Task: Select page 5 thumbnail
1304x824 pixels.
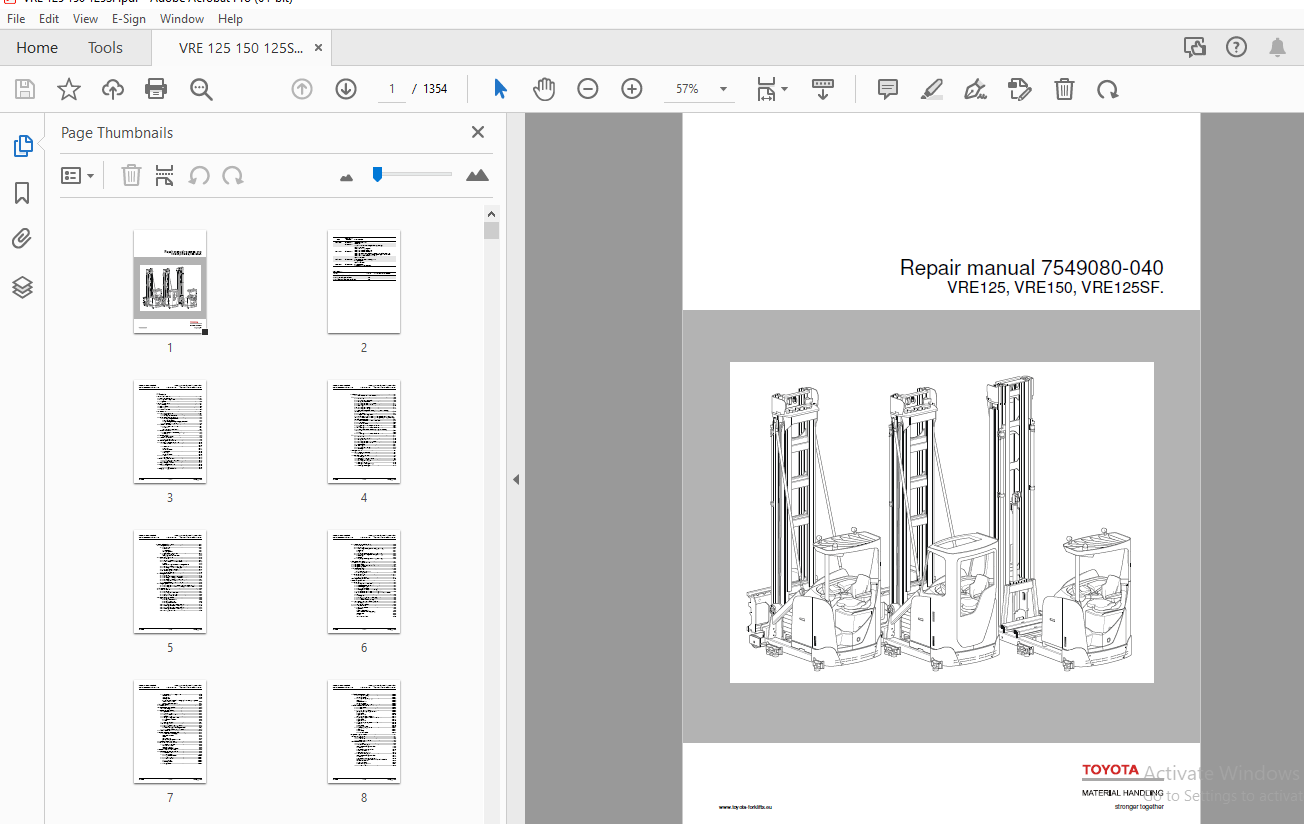Action: (x=170, y=582)
